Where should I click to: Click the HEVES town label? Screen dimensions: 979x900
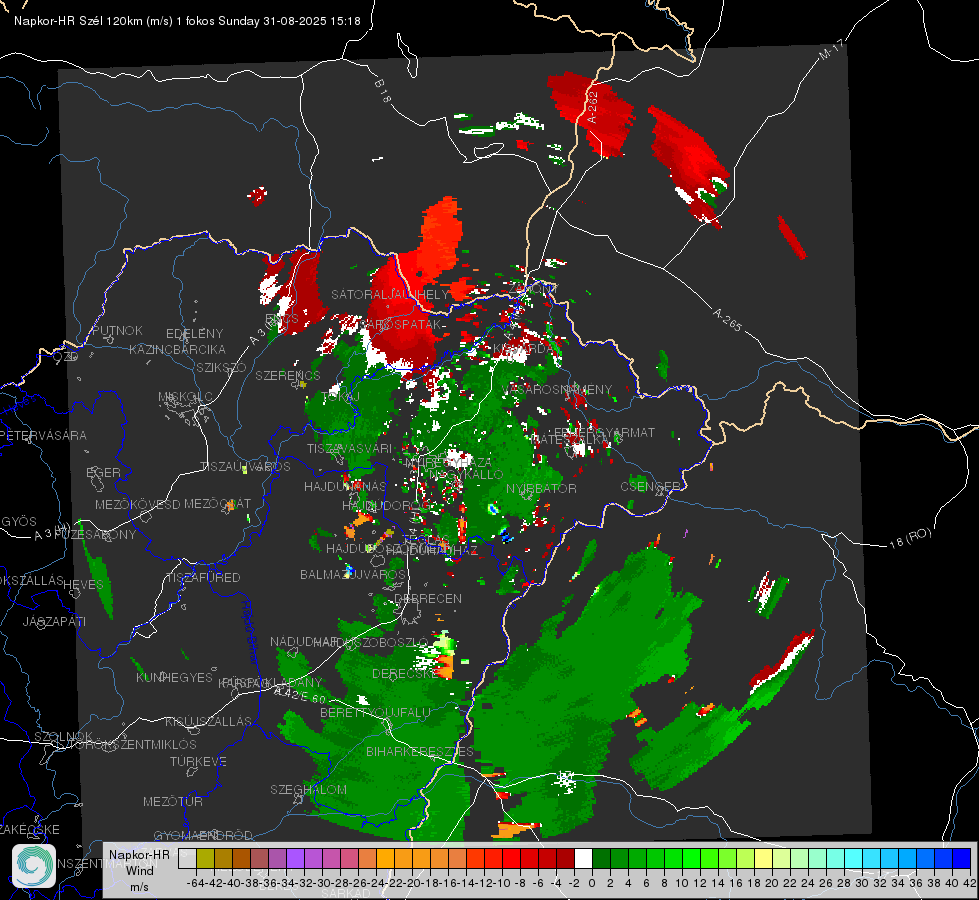click(x=84, y=585)
